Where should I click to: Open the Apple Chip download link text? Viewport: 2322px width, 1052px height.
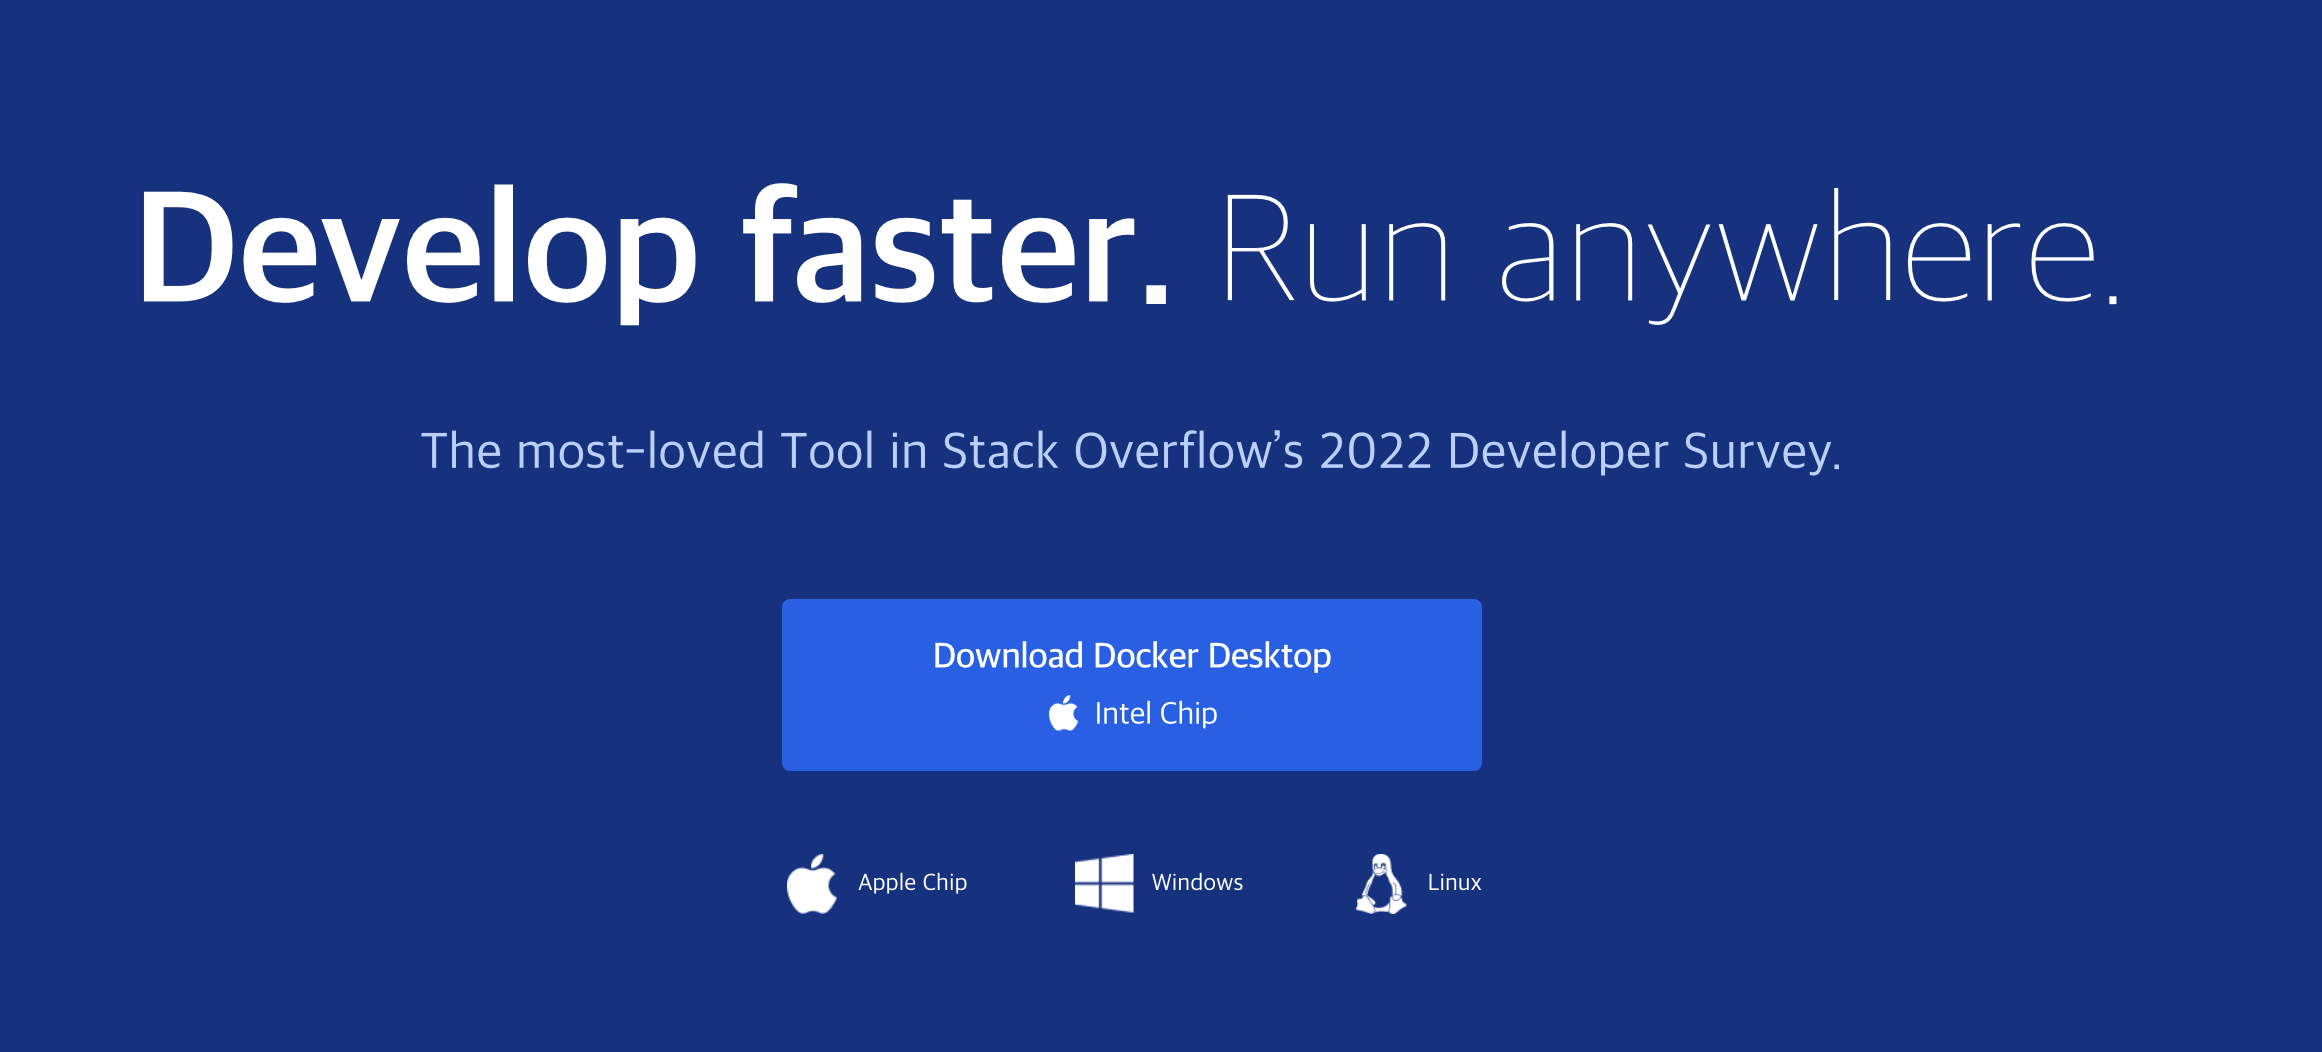coord(912,882)
